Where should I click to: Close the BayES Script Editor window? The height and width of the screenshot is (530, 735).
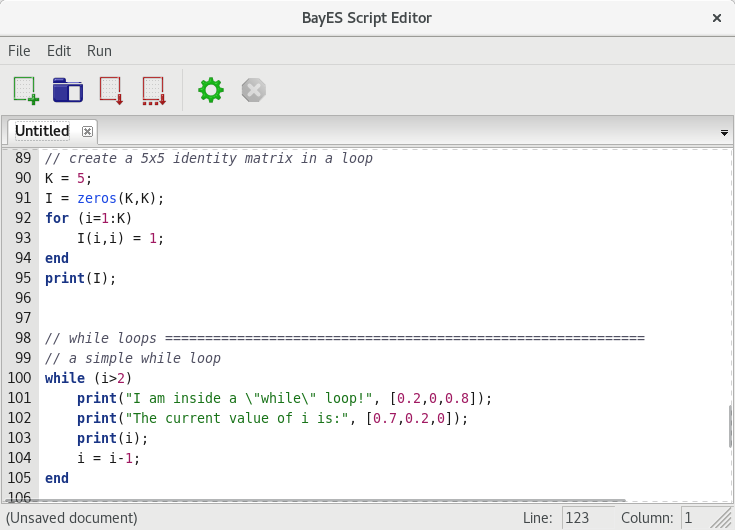(x=717, y=18)
